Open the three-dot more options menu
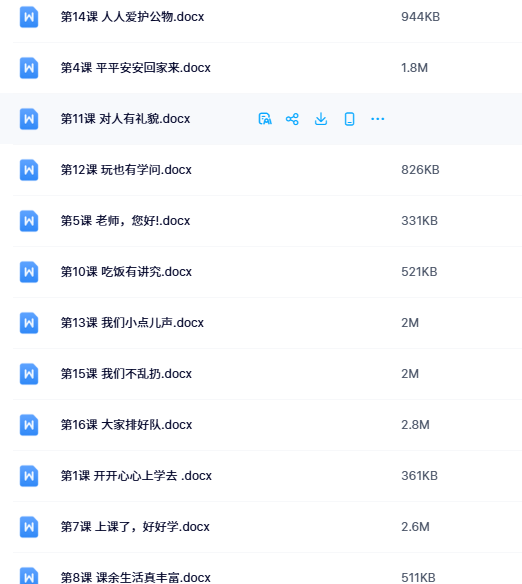Viewport: 522px width, 584px height. coord(378,119)
